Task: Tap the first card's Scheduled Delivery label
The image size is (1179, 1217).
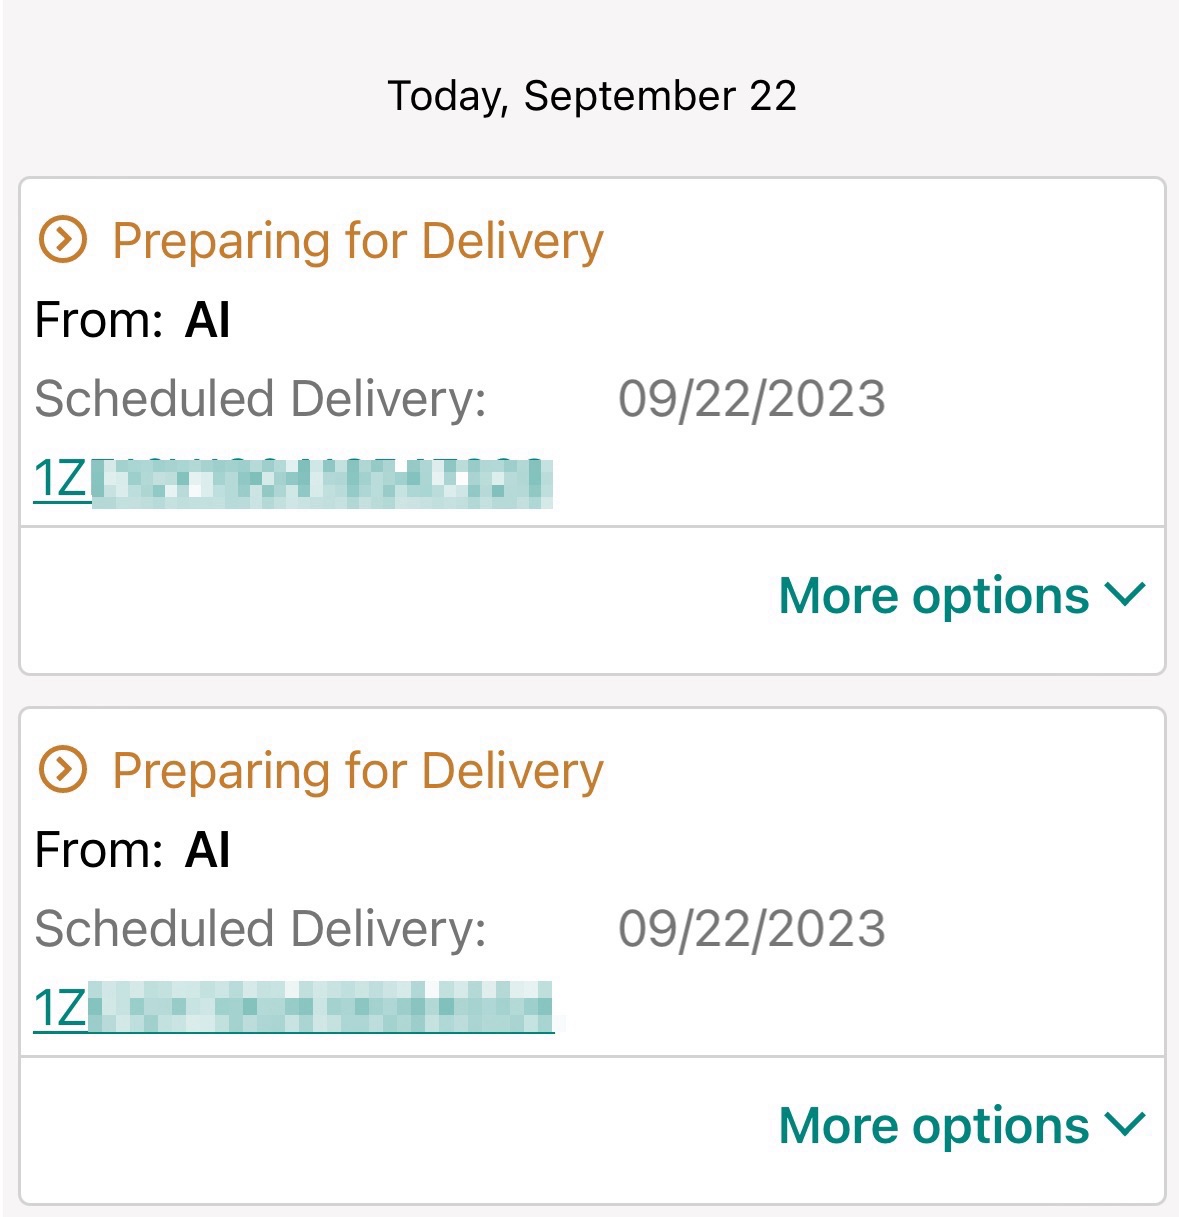Action: [261, 400]
